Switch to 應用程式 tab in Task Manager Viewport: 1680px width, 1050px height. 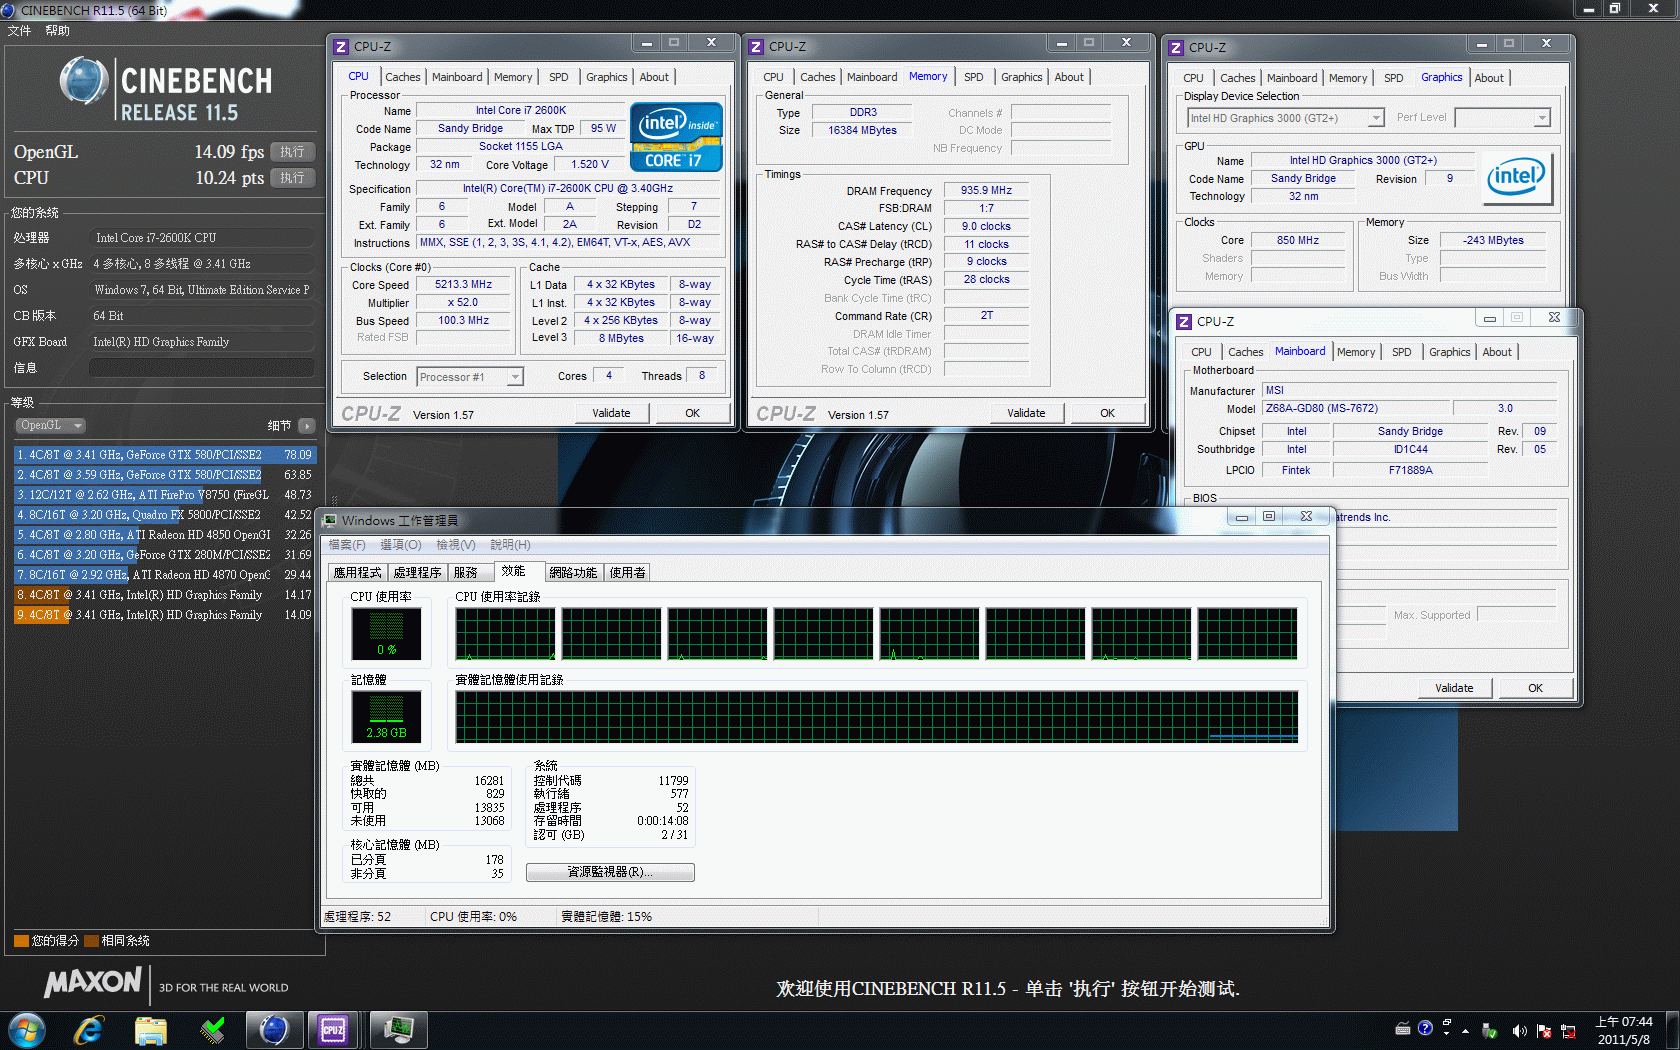pos(358,573)
